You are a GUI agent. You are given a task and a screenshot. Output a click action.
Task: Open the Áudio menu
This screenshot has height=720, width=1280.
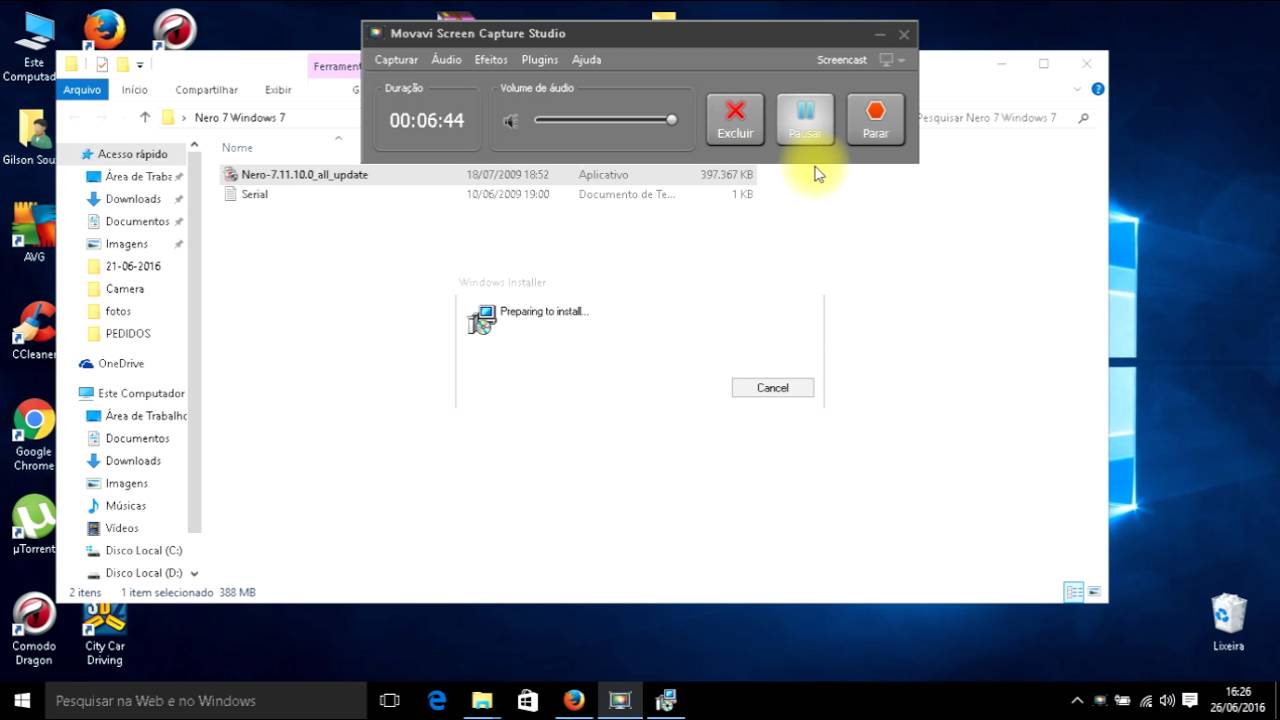pyautogui.click(x=446, y=60)
